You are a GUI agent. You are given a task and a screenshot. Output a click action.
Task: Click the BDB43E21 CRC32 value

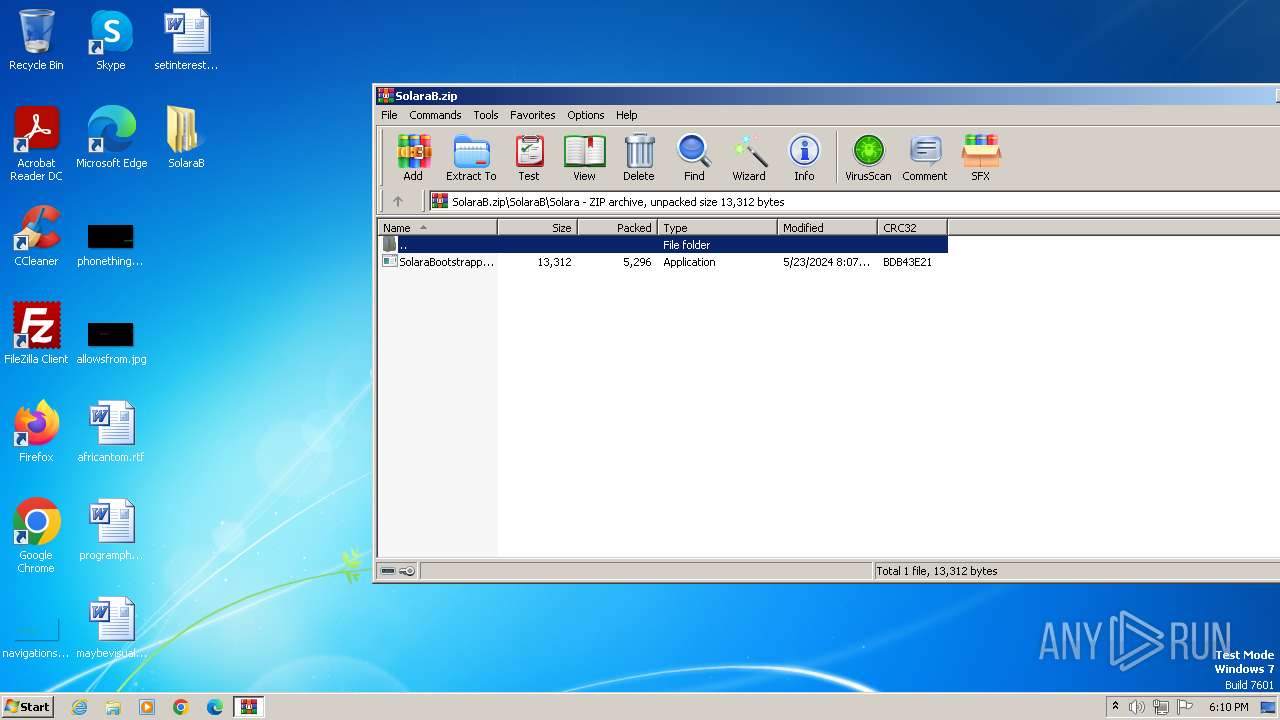pyautogui.click(x=907, y=262)
